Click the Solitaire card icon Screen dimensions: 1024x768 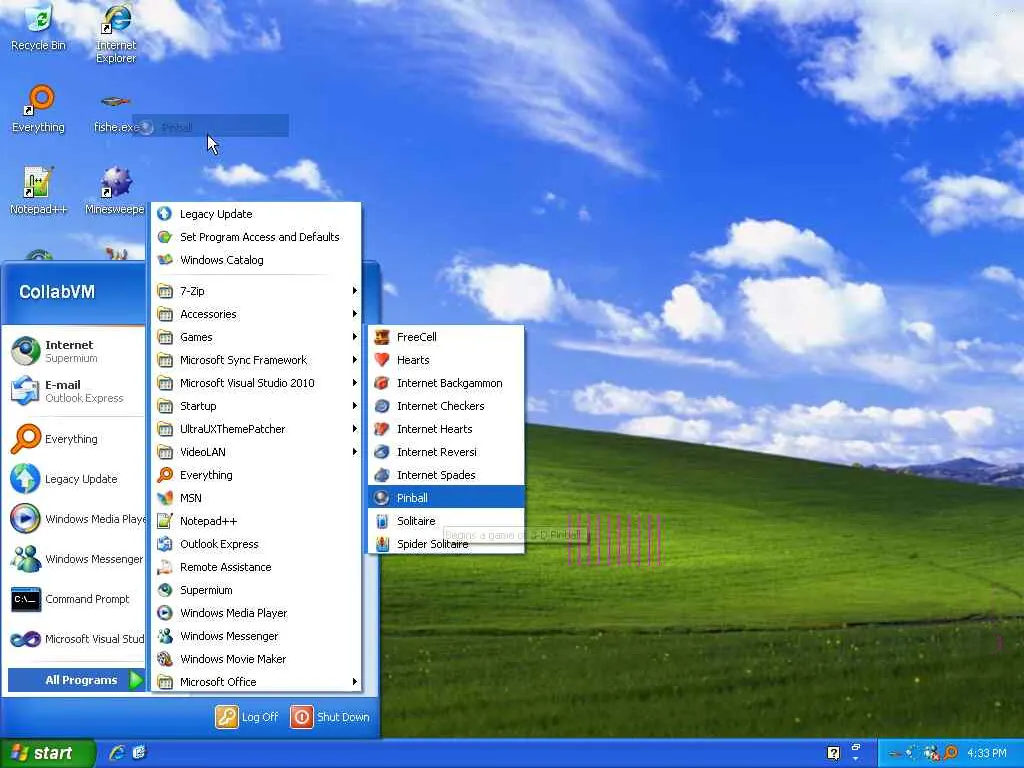click(382, 520)
